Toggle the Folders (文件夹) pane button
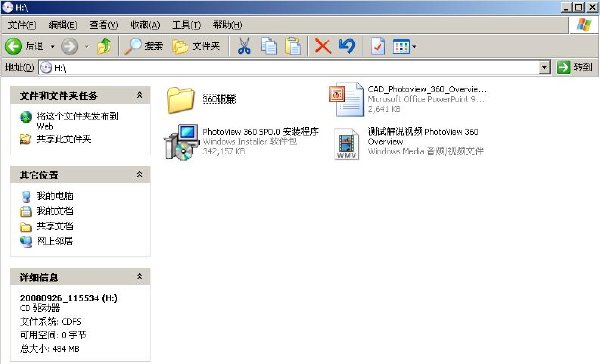Image resolution: width=600 pixels, height=364 pixels. 196,46
